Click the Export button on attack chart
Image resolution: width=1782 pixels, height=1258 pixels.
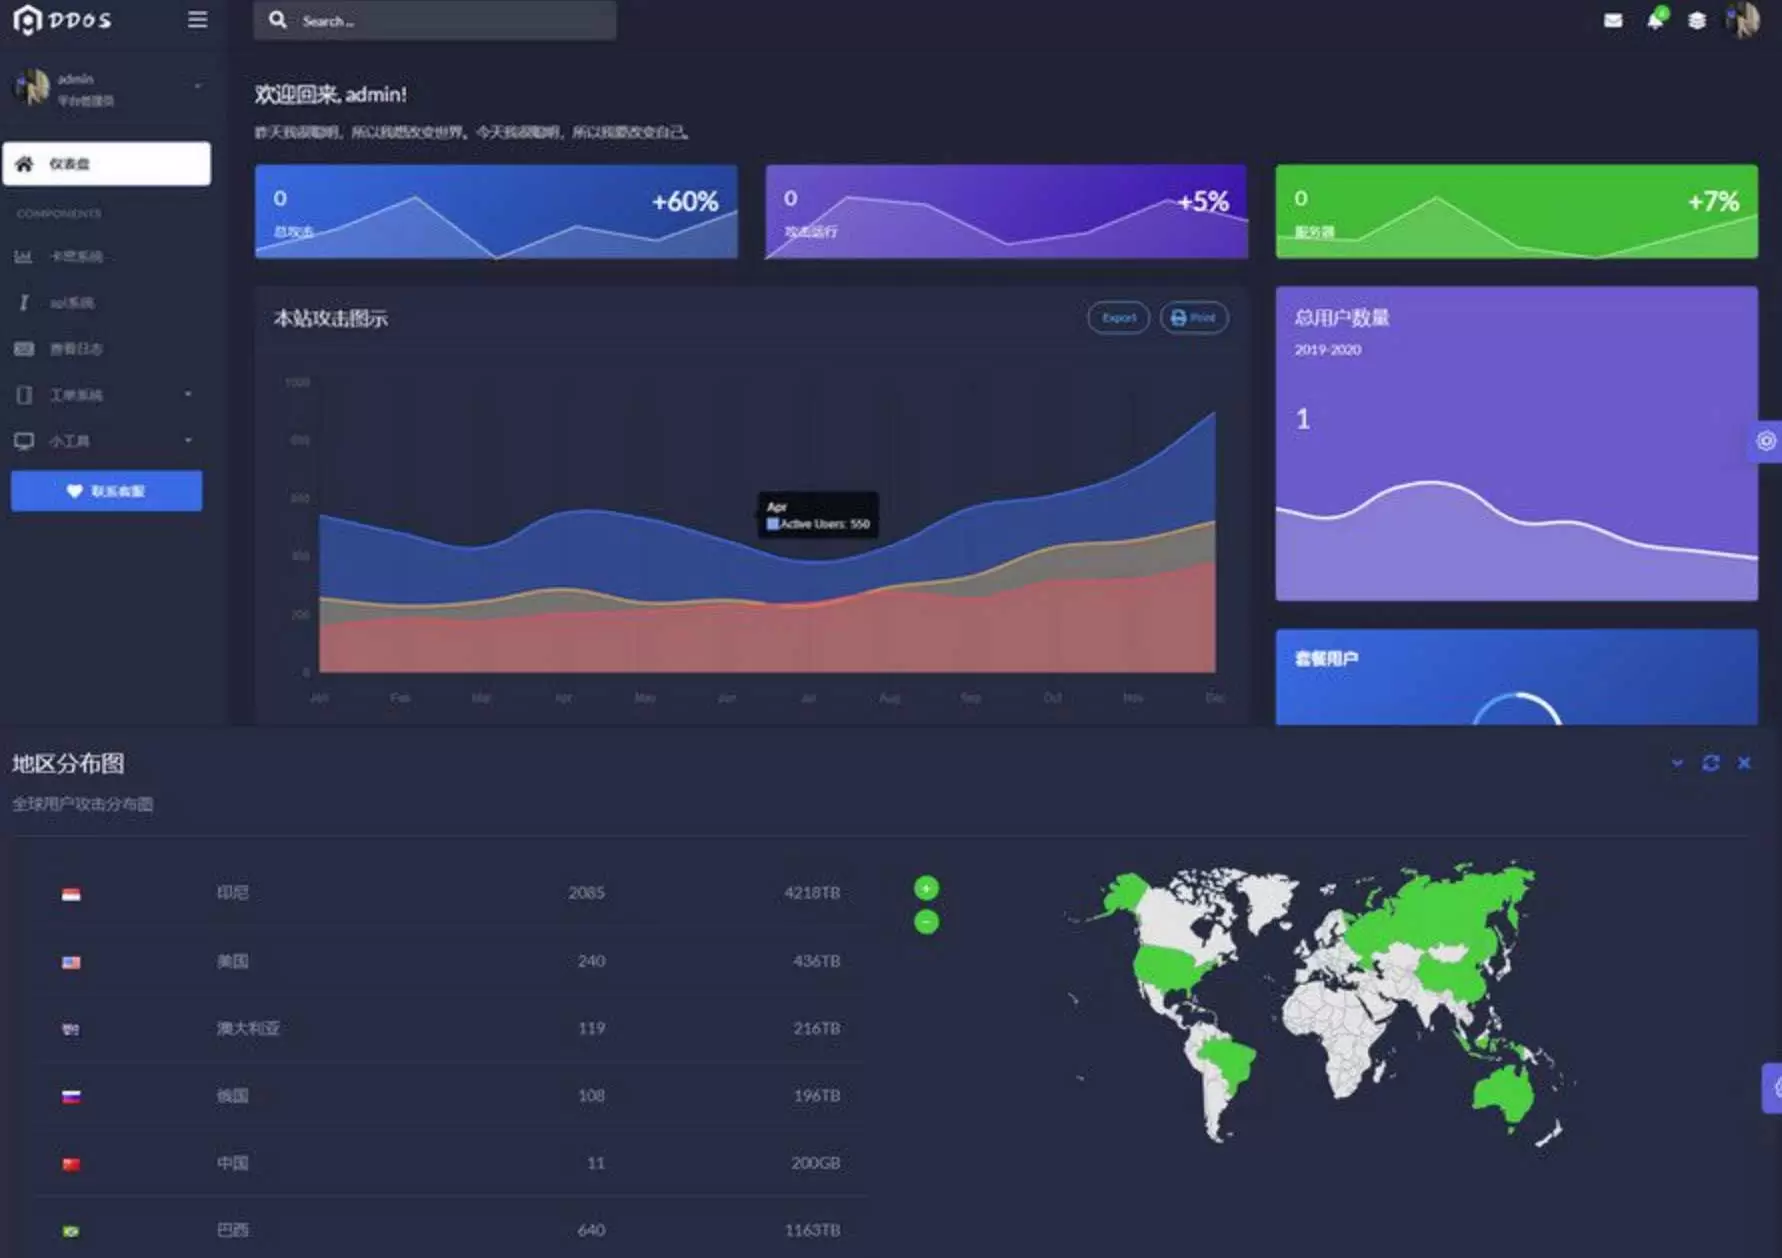[1119, 318]
